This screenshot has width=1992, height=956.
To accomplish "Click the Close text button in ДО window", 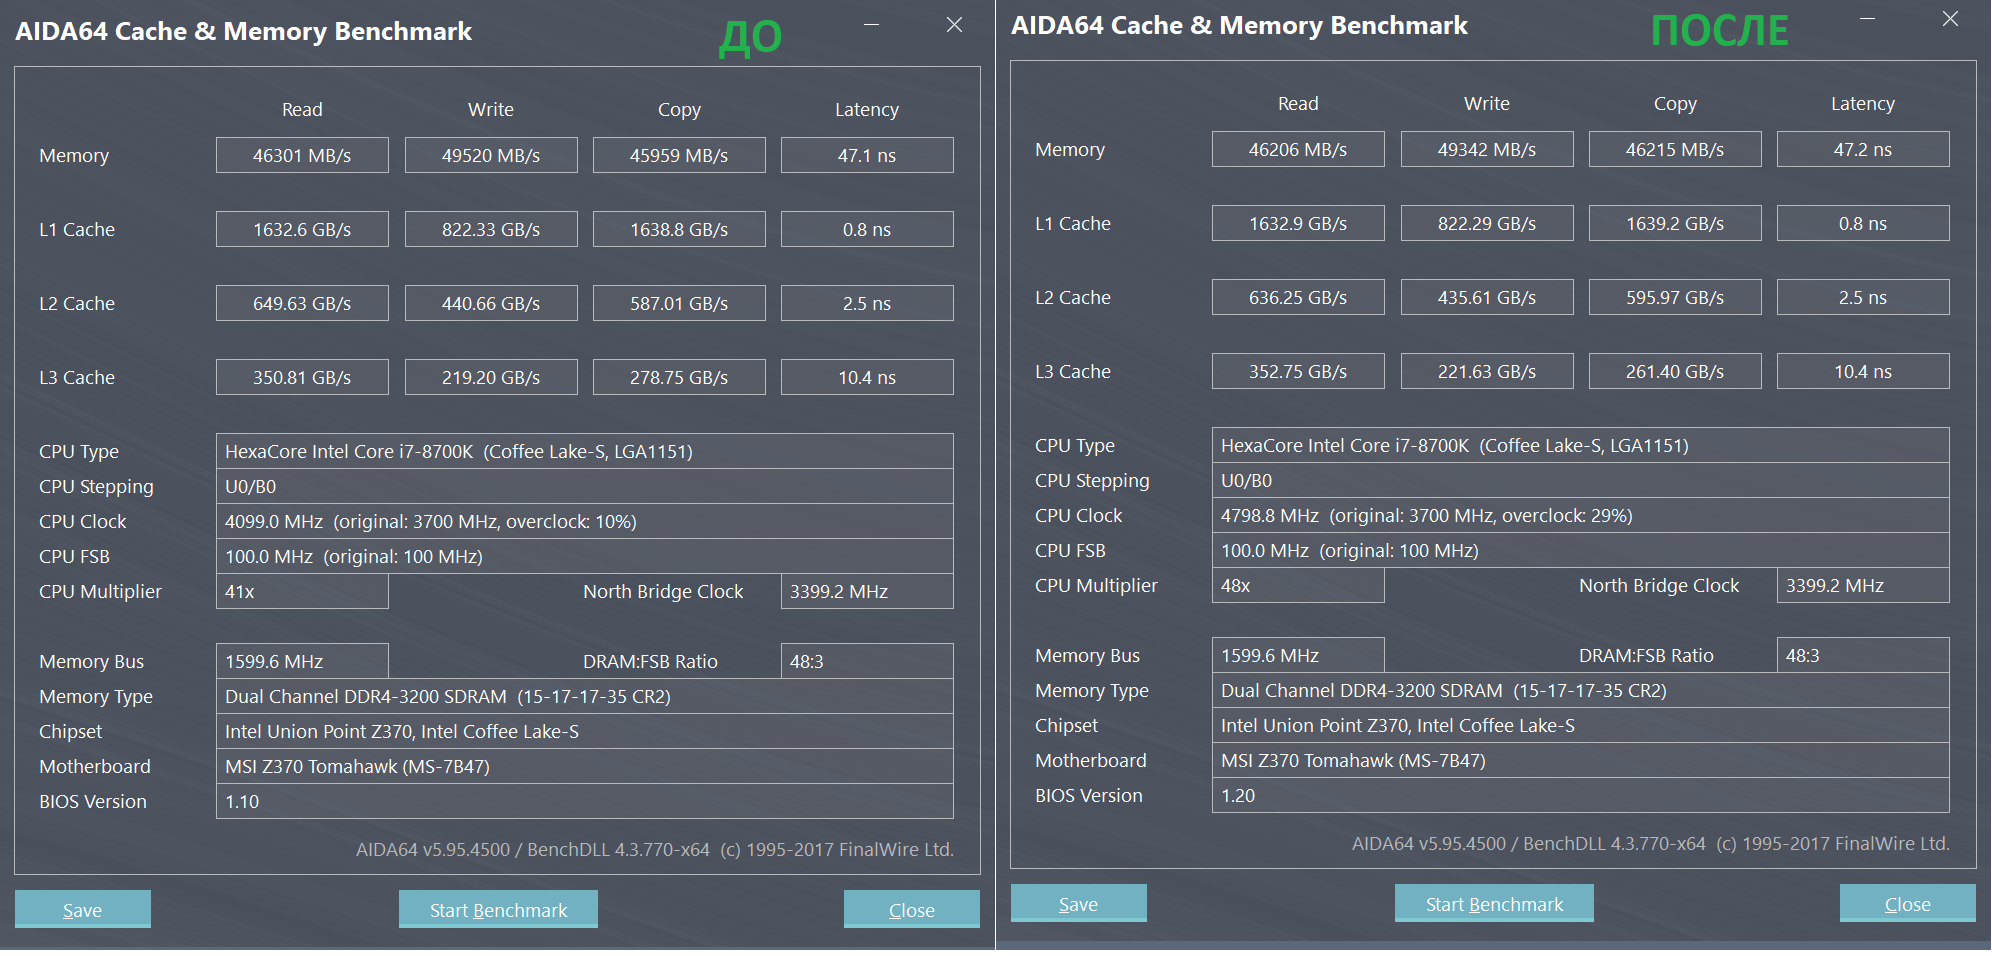I will click(911, 909).
